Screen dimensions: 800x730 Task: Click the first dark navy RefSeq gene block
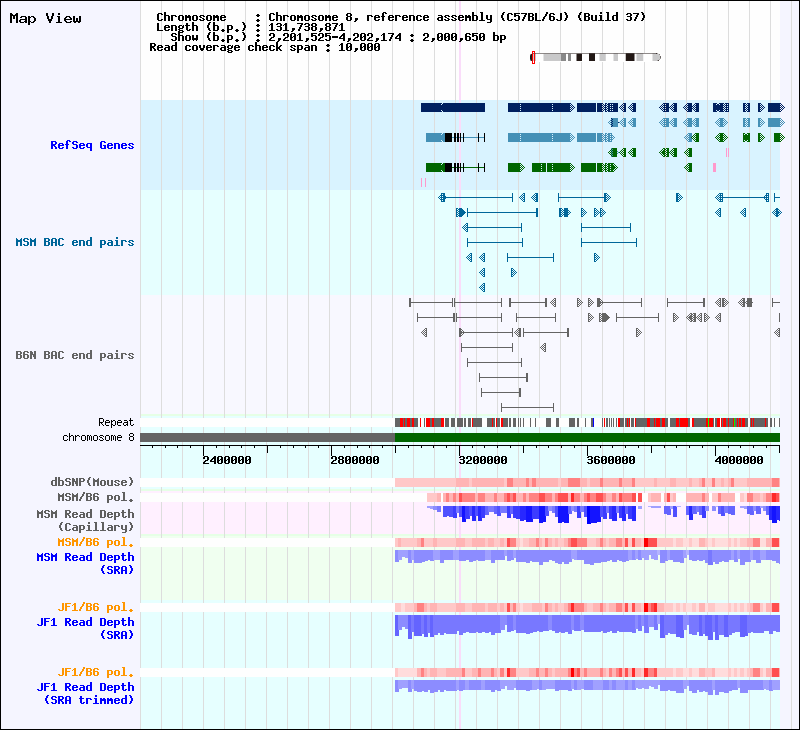point(453,108)
